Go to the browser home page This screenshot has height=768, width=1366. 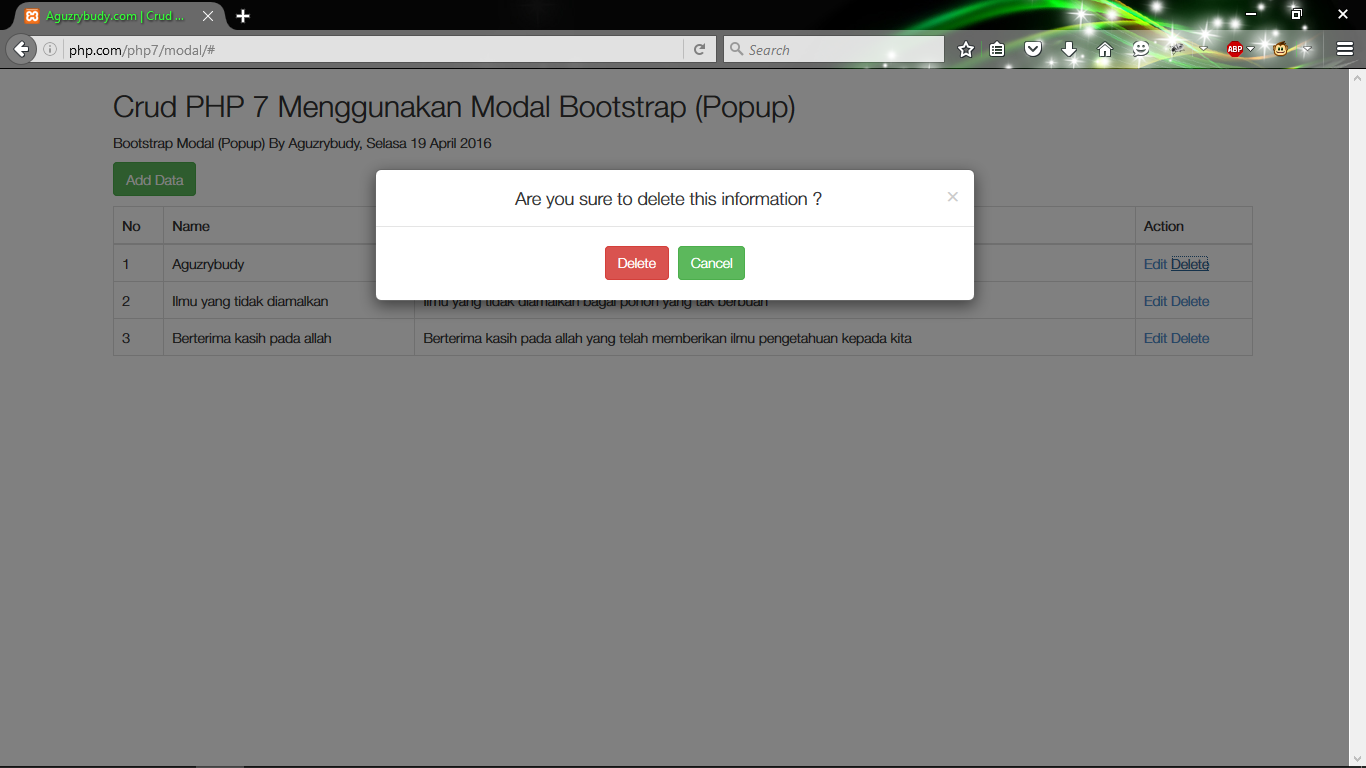(x=1104, y=48)
